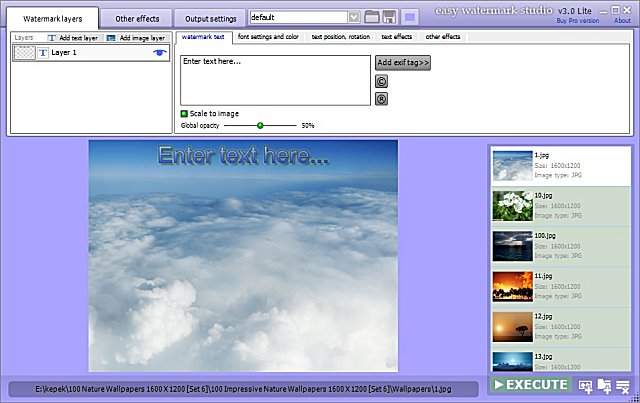Viewport: 640px width, 403px height.
Task: Insert the registered trademark symbol
Action: [381, 99]
